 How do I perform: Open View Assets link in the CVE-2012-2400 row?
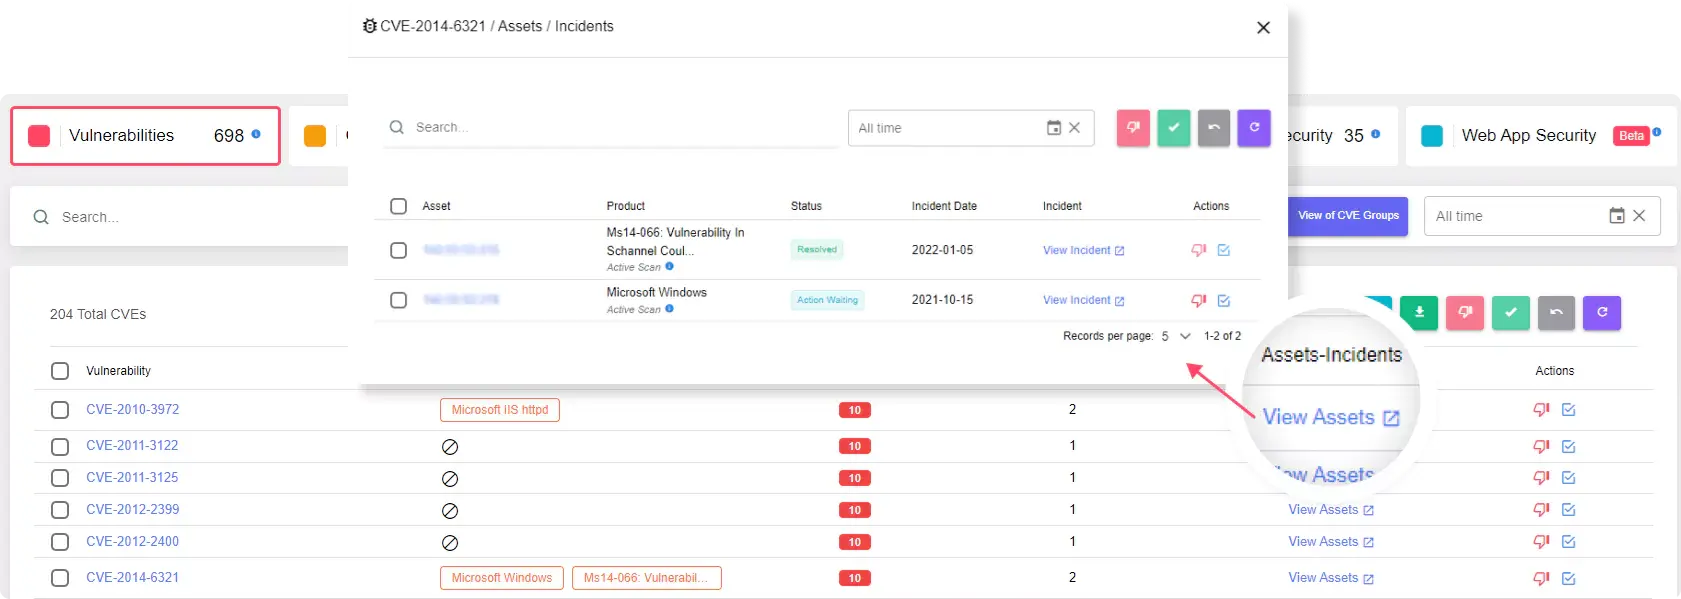click(x=1331, y=542)
